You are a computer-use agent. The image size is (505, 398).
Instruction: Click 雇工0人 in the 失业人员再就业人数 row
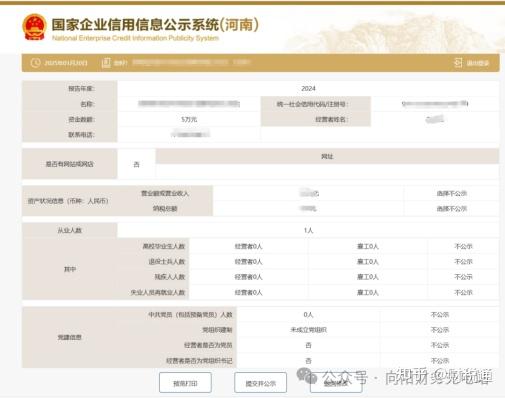368,292
